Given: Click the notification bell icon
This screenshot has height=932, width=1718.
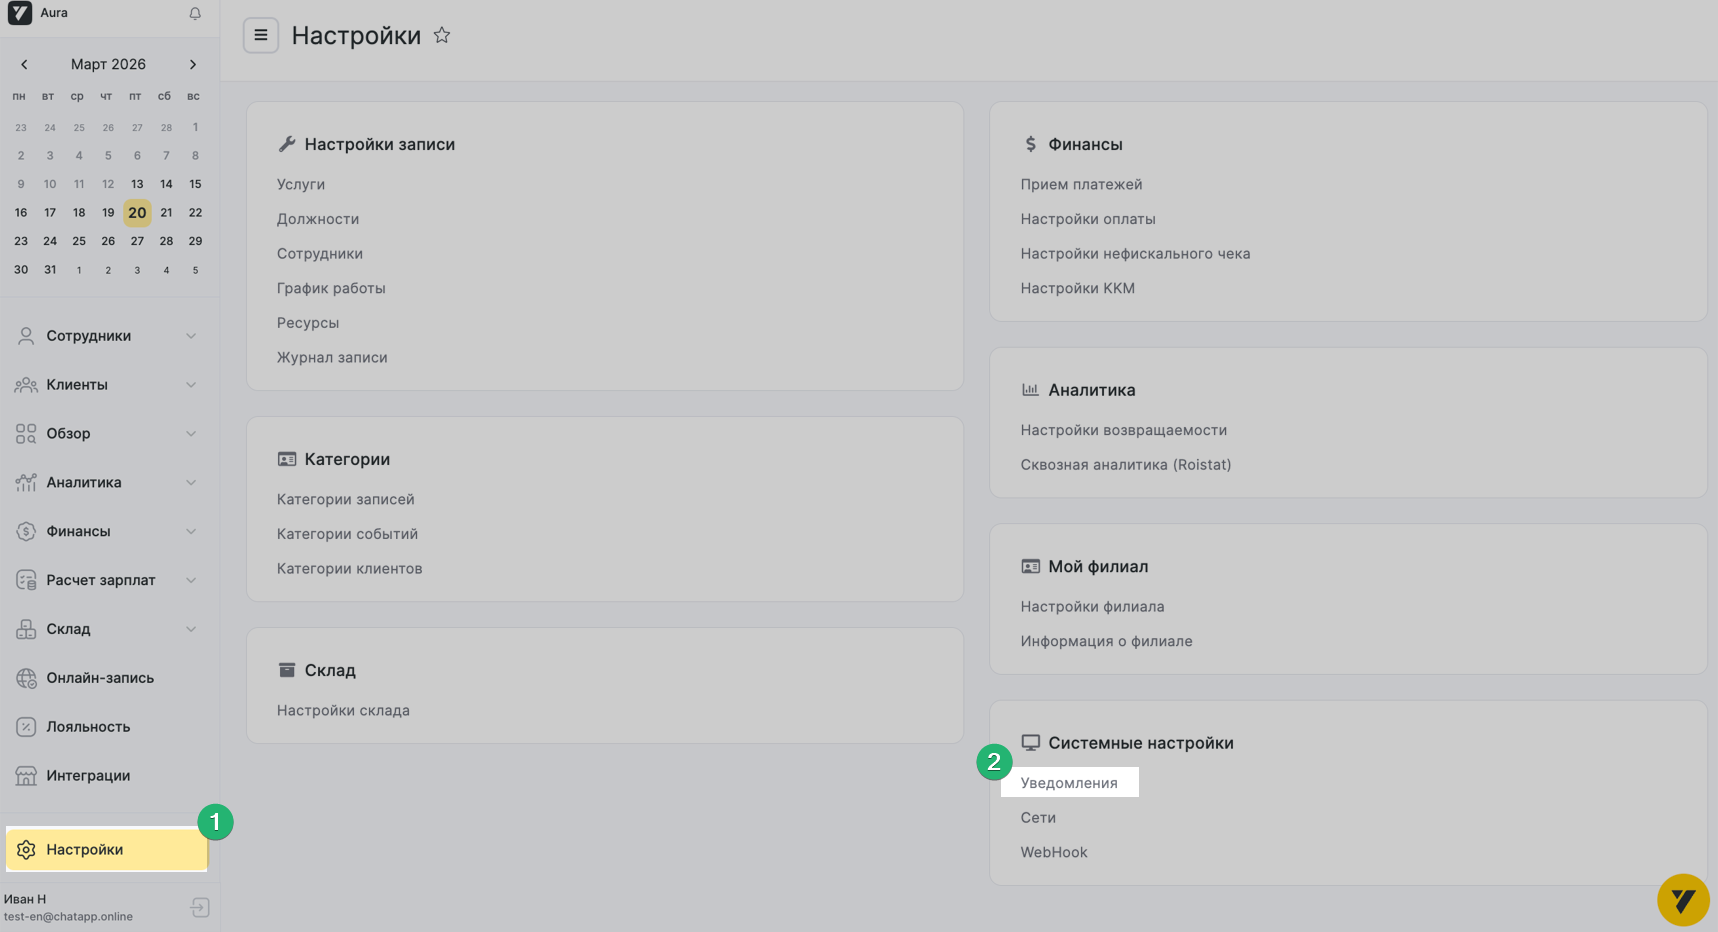Looking at the screenshot, I should point(195,14).
